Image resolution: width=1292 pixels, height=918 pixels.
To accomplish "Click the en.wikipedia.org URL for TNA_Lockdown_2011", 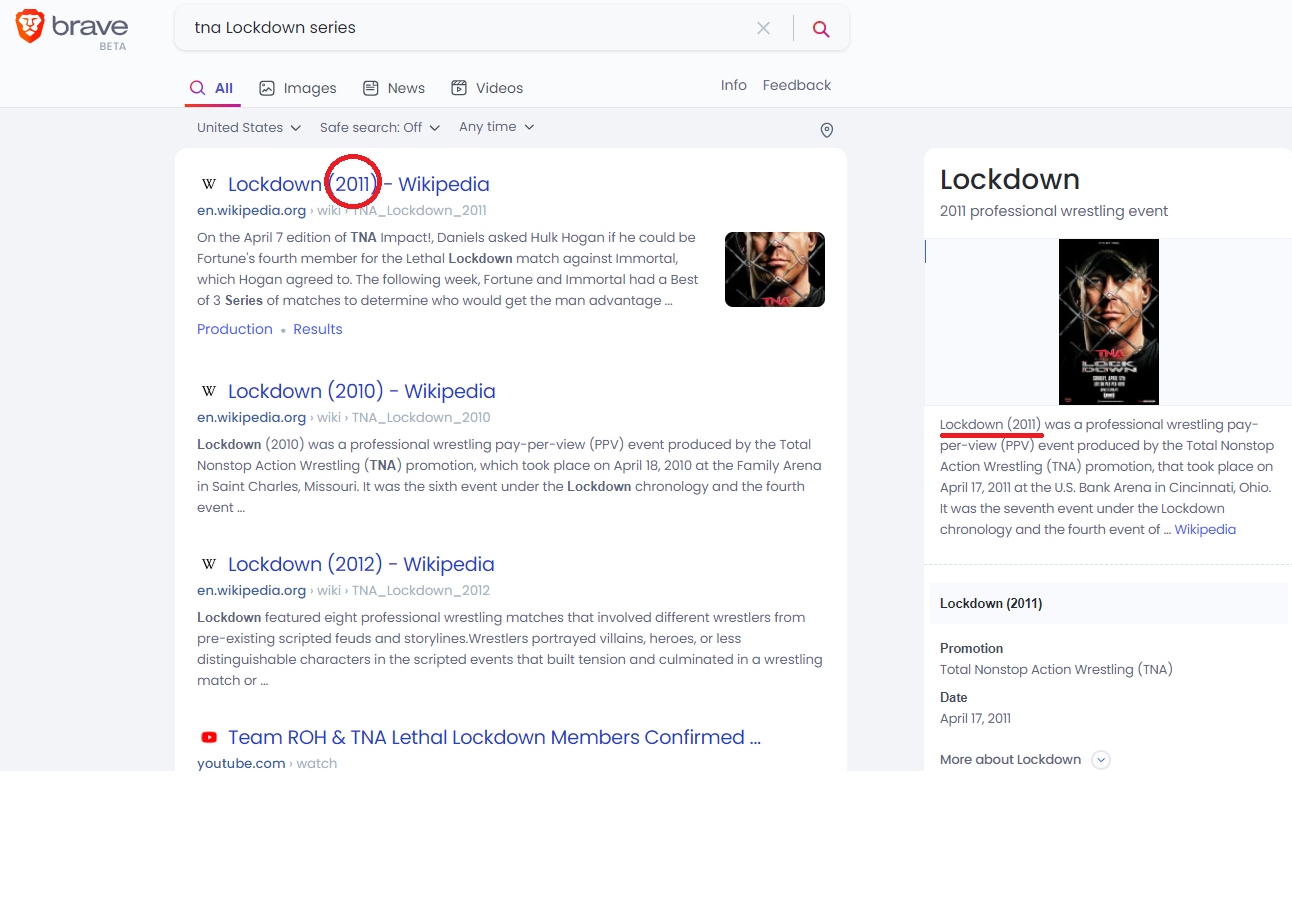I will click(342, 210).
